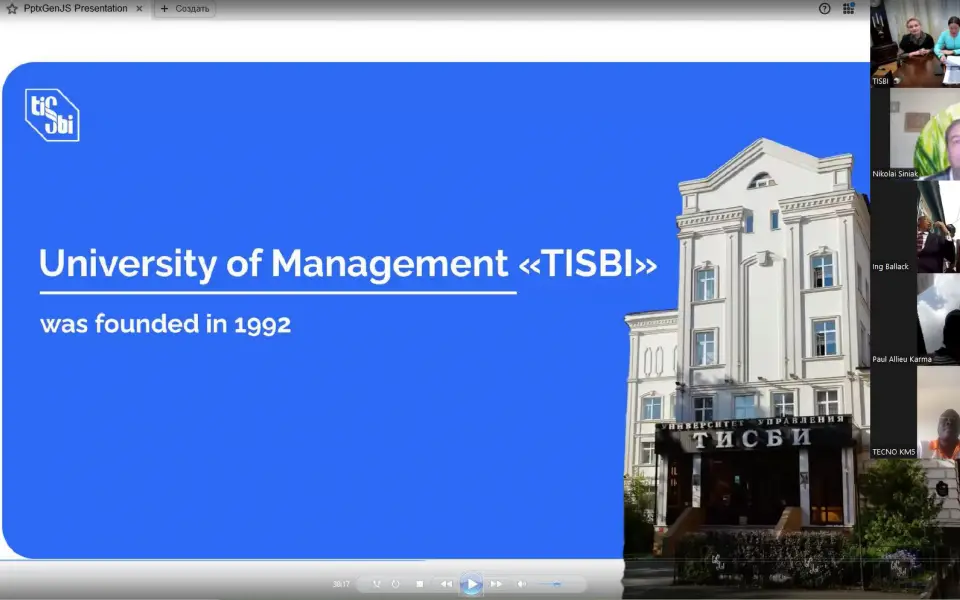Click the star icon beside tab title
Viewport: 960px width, 600px height.
click(12, 9)
